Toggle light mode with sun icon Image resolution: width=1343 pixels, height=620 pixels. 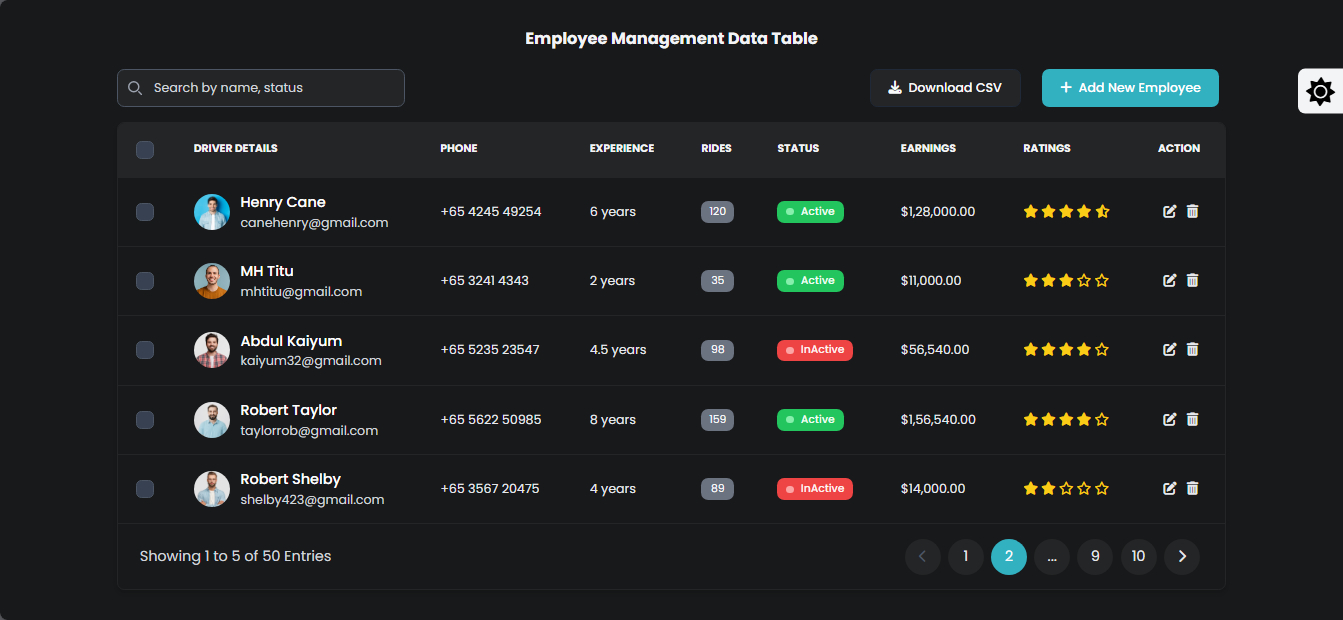pyautogui.click(x=1320, y=92)
